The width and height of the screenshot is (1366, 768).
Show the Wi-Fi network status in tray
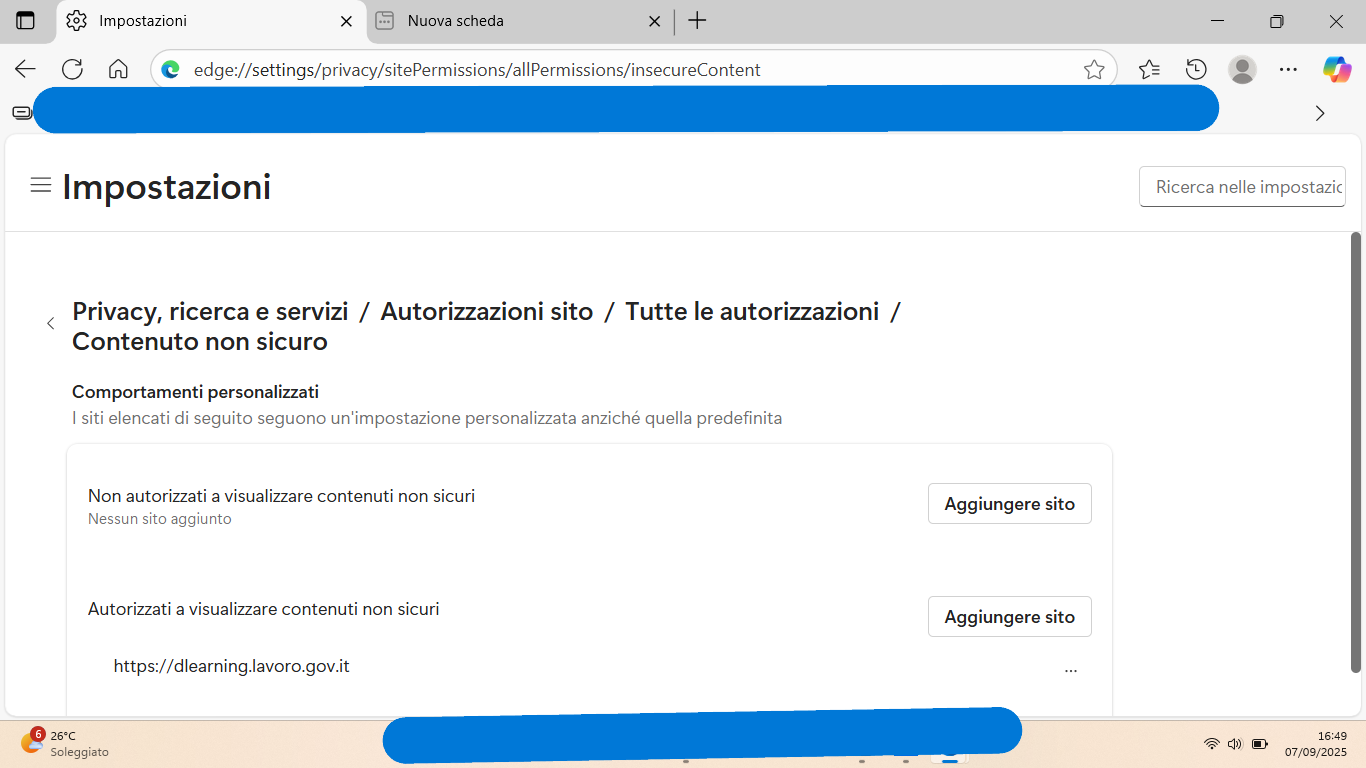click(1212, 744)
